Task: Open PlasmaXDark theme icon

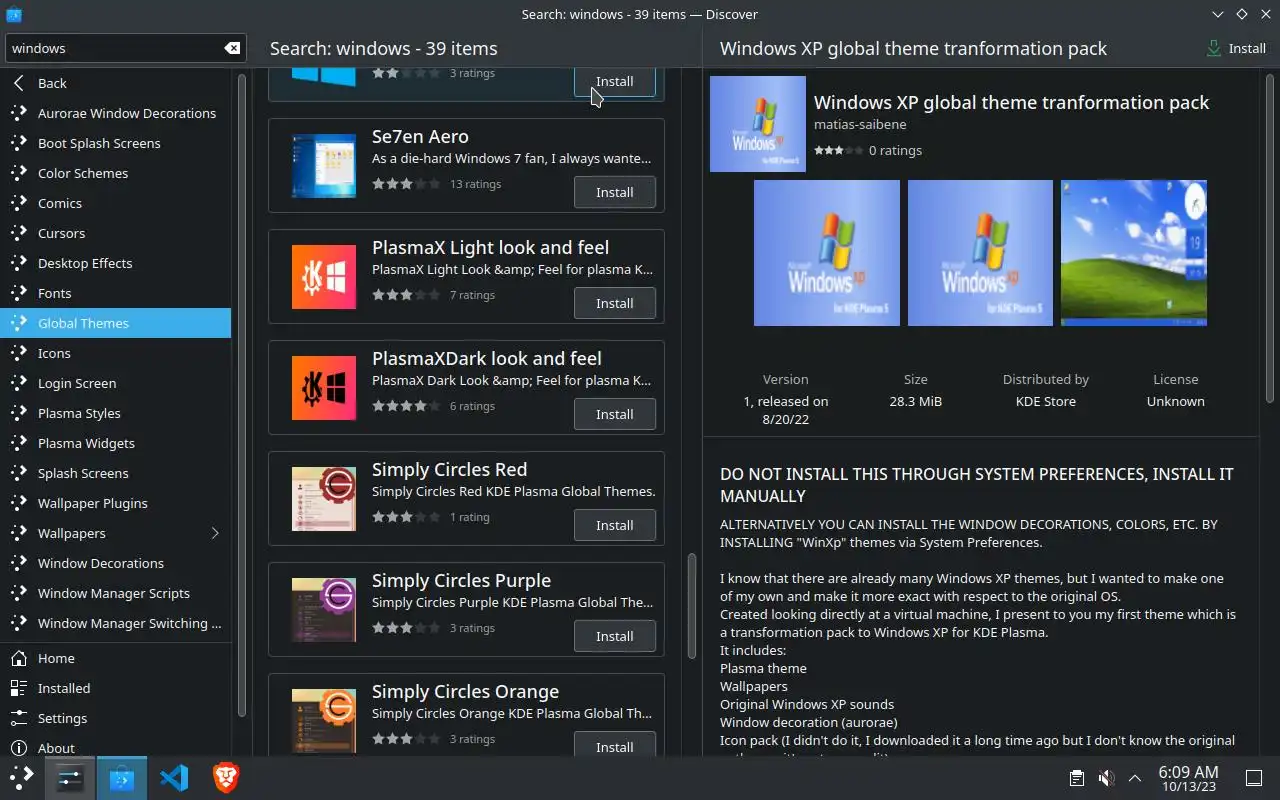Action: point(324,388)
